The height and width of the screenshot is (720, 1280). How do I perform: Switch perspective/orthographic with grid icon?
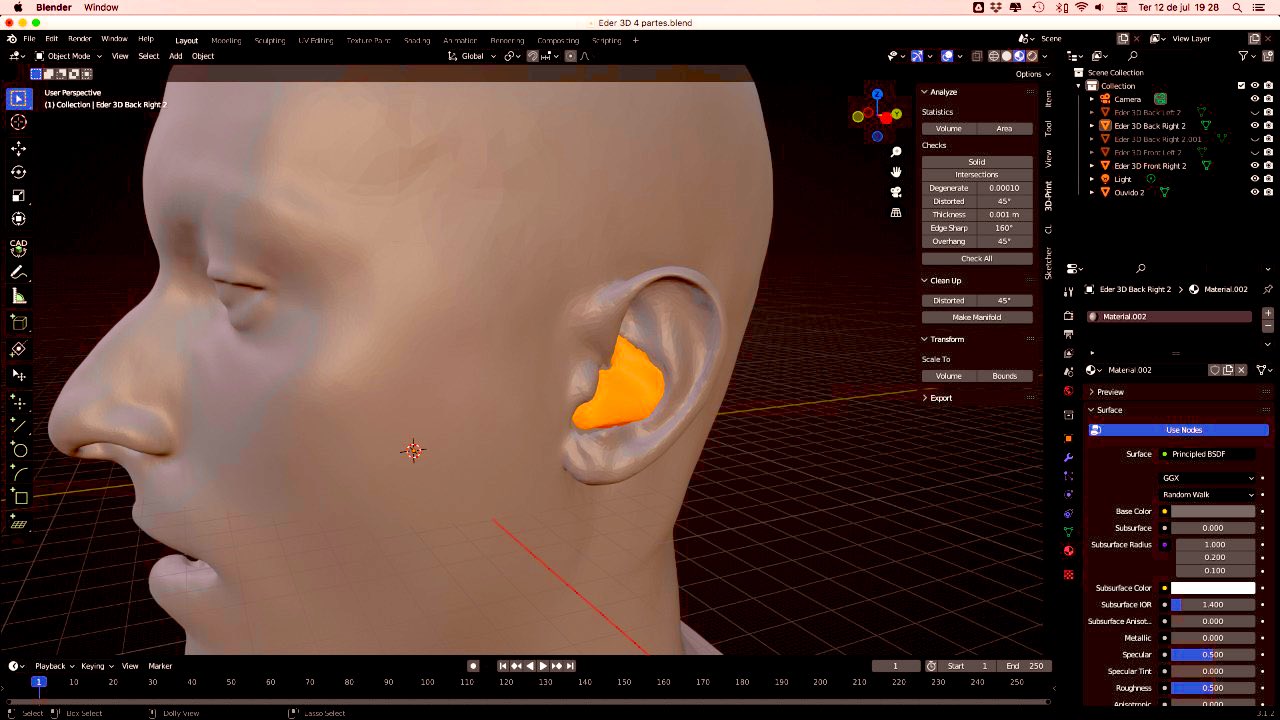click(897, 213)
